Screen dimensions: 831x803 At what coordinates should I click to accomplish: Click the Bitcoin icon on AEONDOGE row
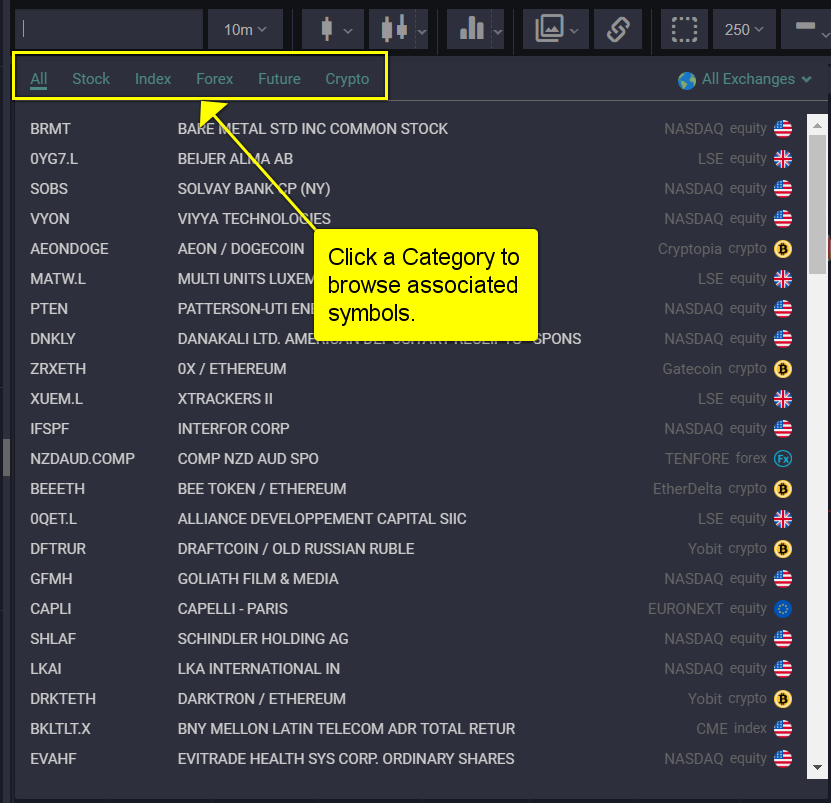(x=783, y=249)
